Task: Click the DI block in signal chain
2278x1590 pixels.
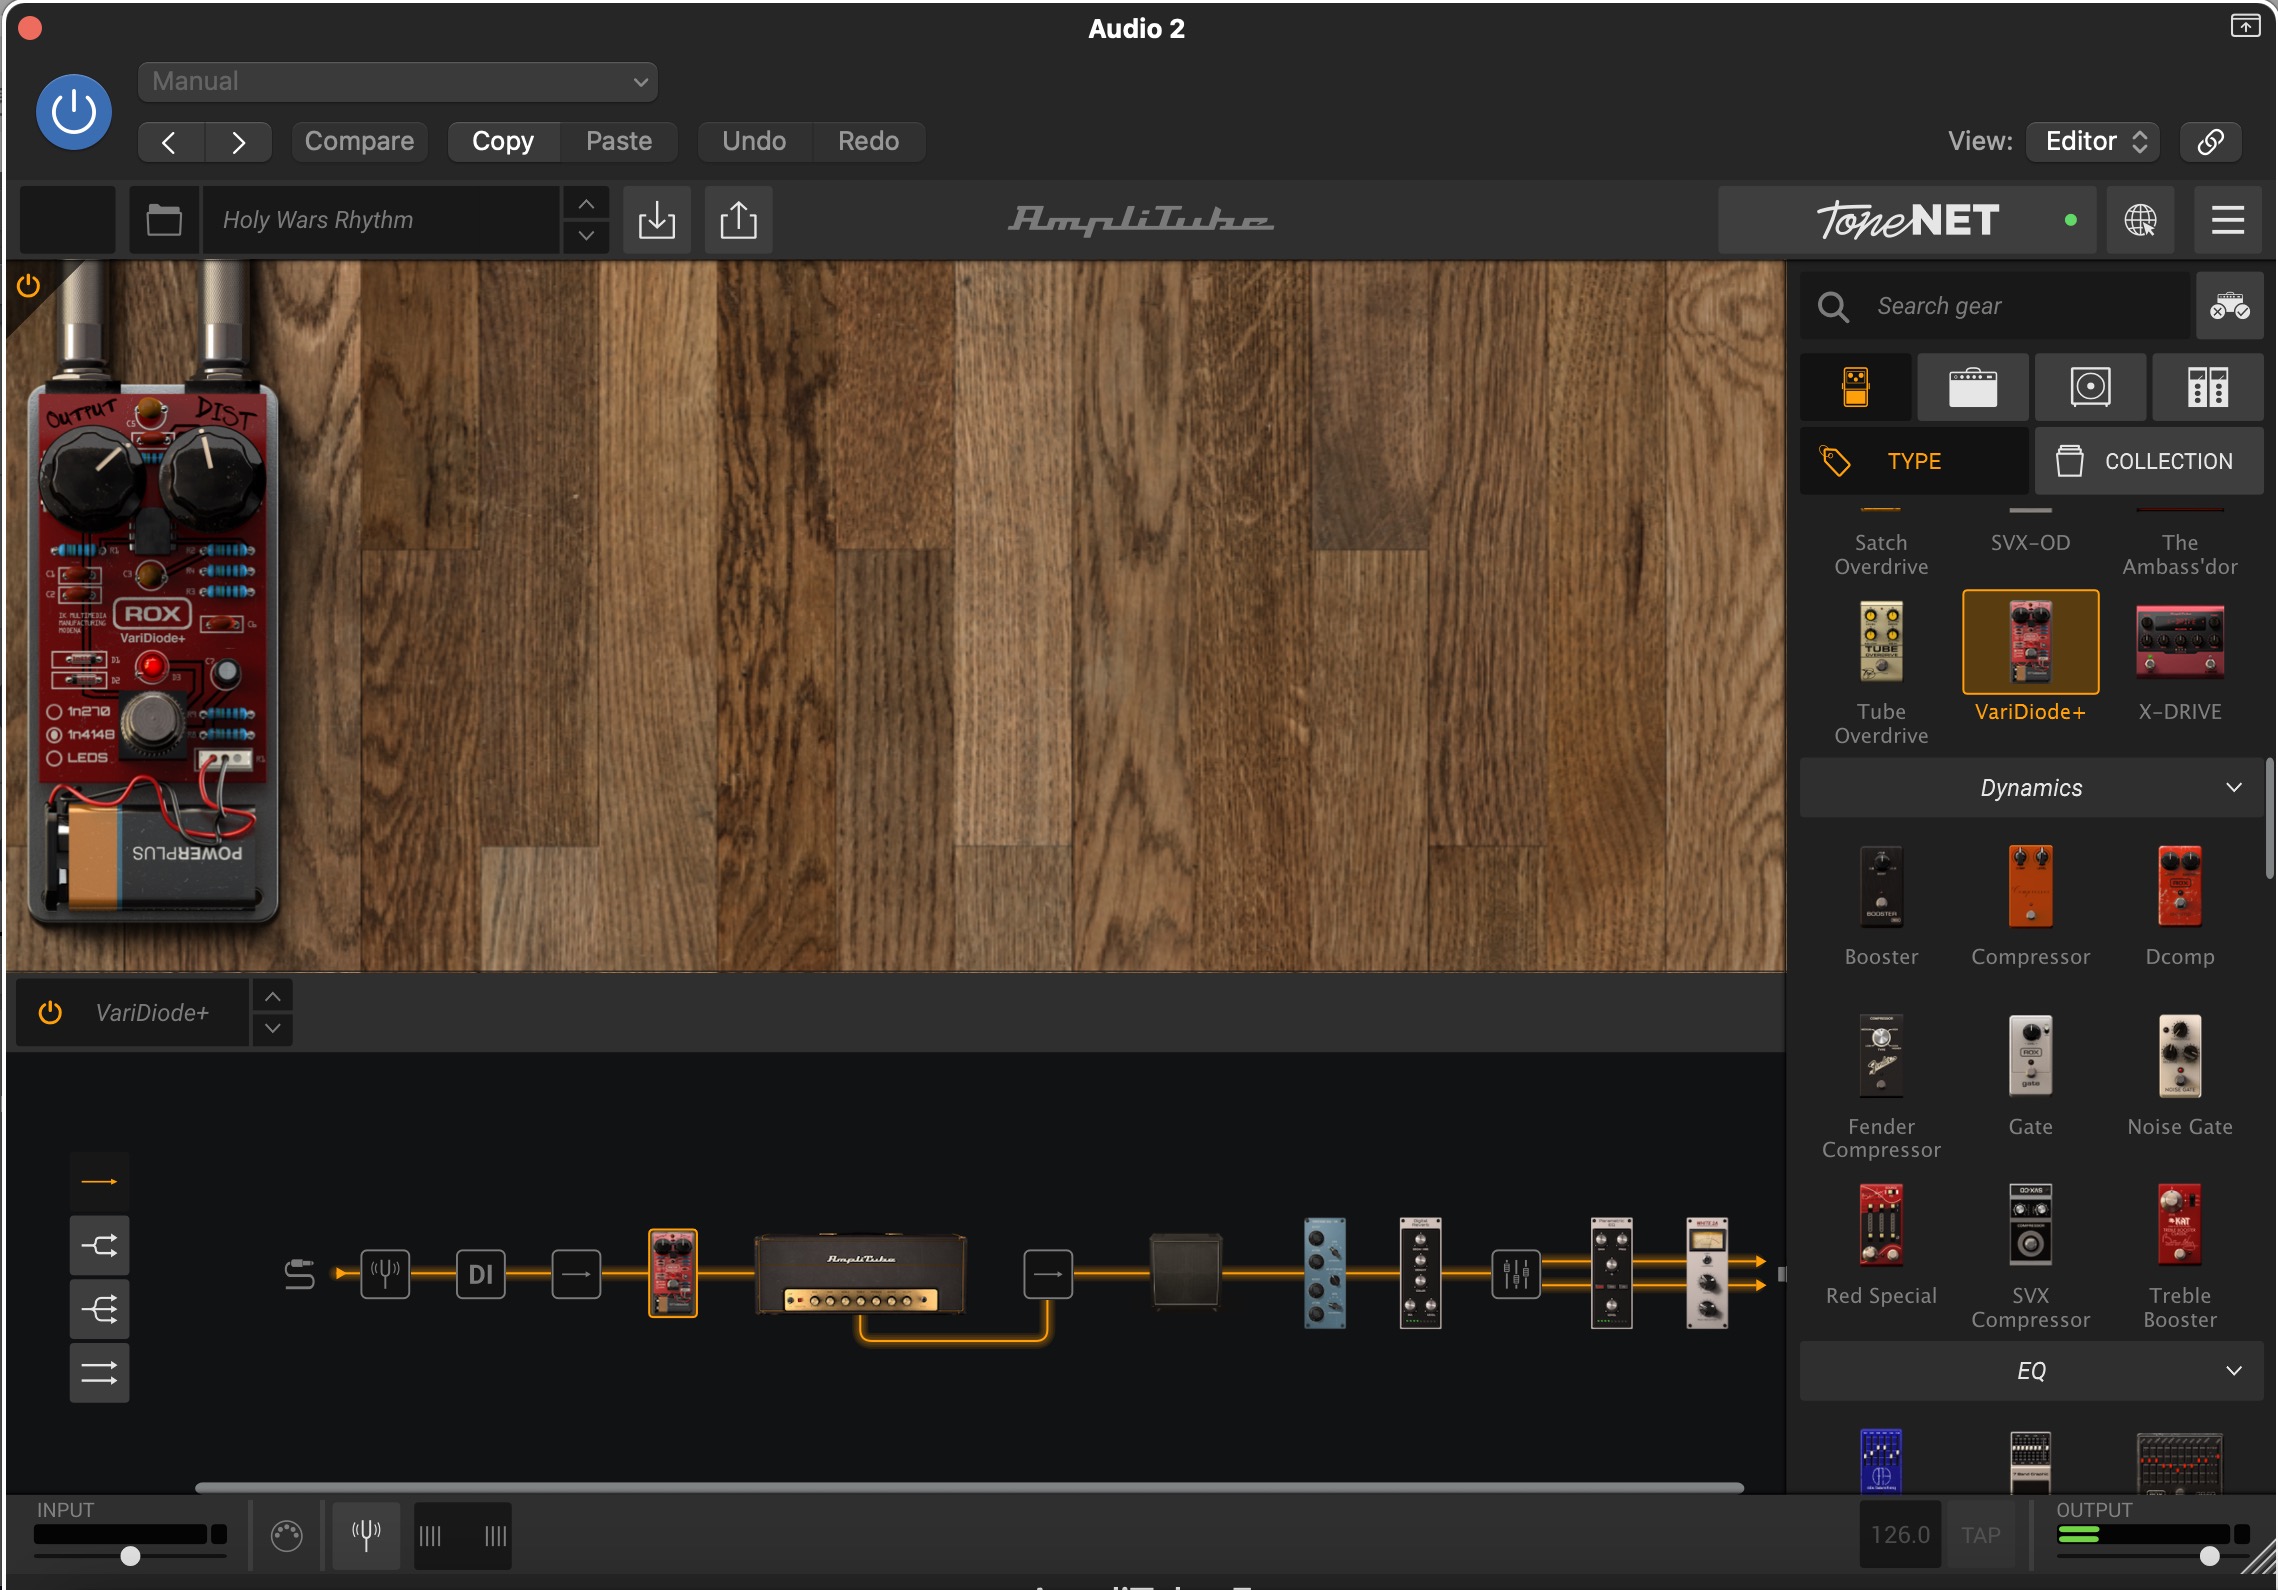Action: tap(481, 1274)
